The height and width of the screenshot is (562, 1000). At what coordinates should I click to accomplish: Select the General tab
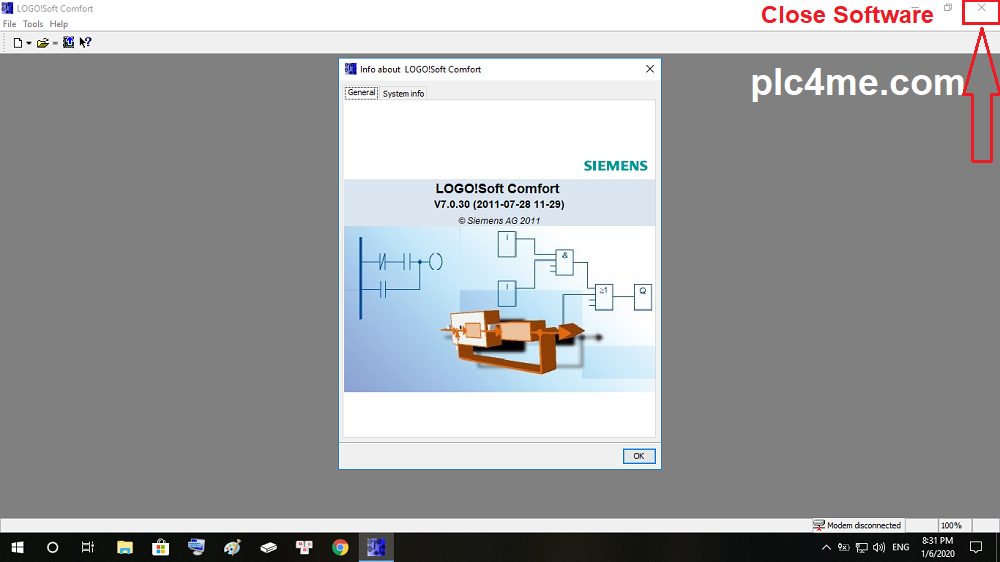tap(361, 93)
